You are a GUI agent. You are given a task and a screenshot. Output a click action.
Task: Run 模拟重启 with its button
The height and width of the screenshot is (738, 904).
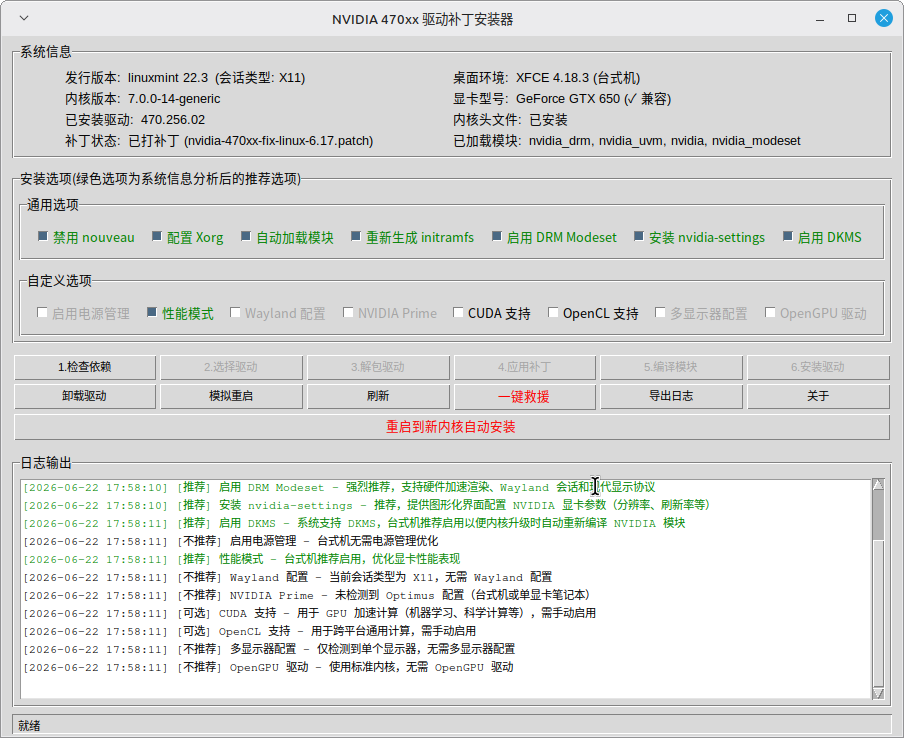point(231,397)
